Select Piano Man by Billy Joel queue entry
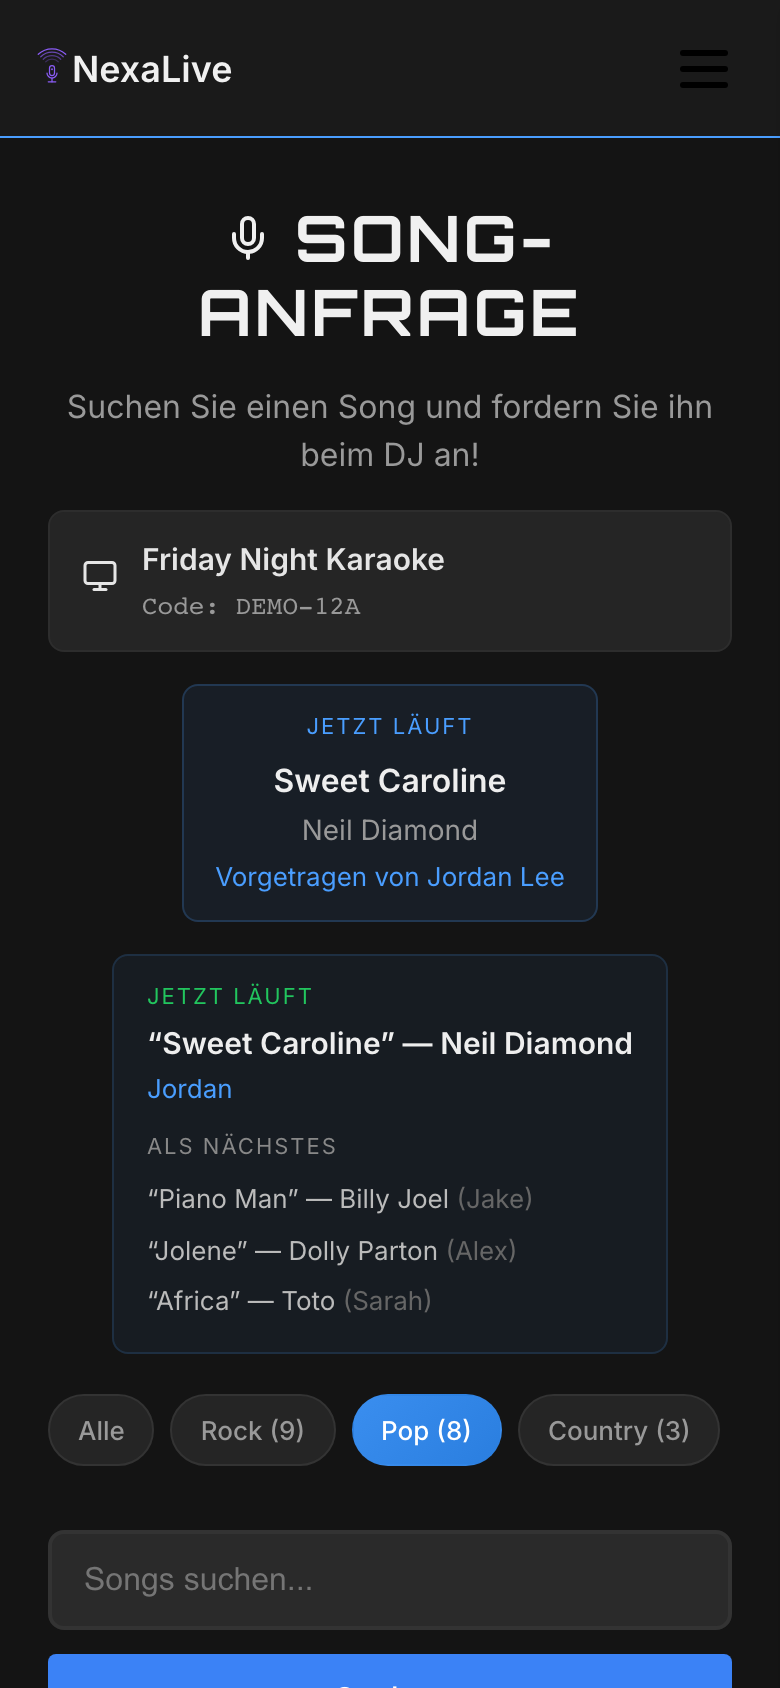The width and height of the screenshot is (780, 1688). coord(340,1199)
